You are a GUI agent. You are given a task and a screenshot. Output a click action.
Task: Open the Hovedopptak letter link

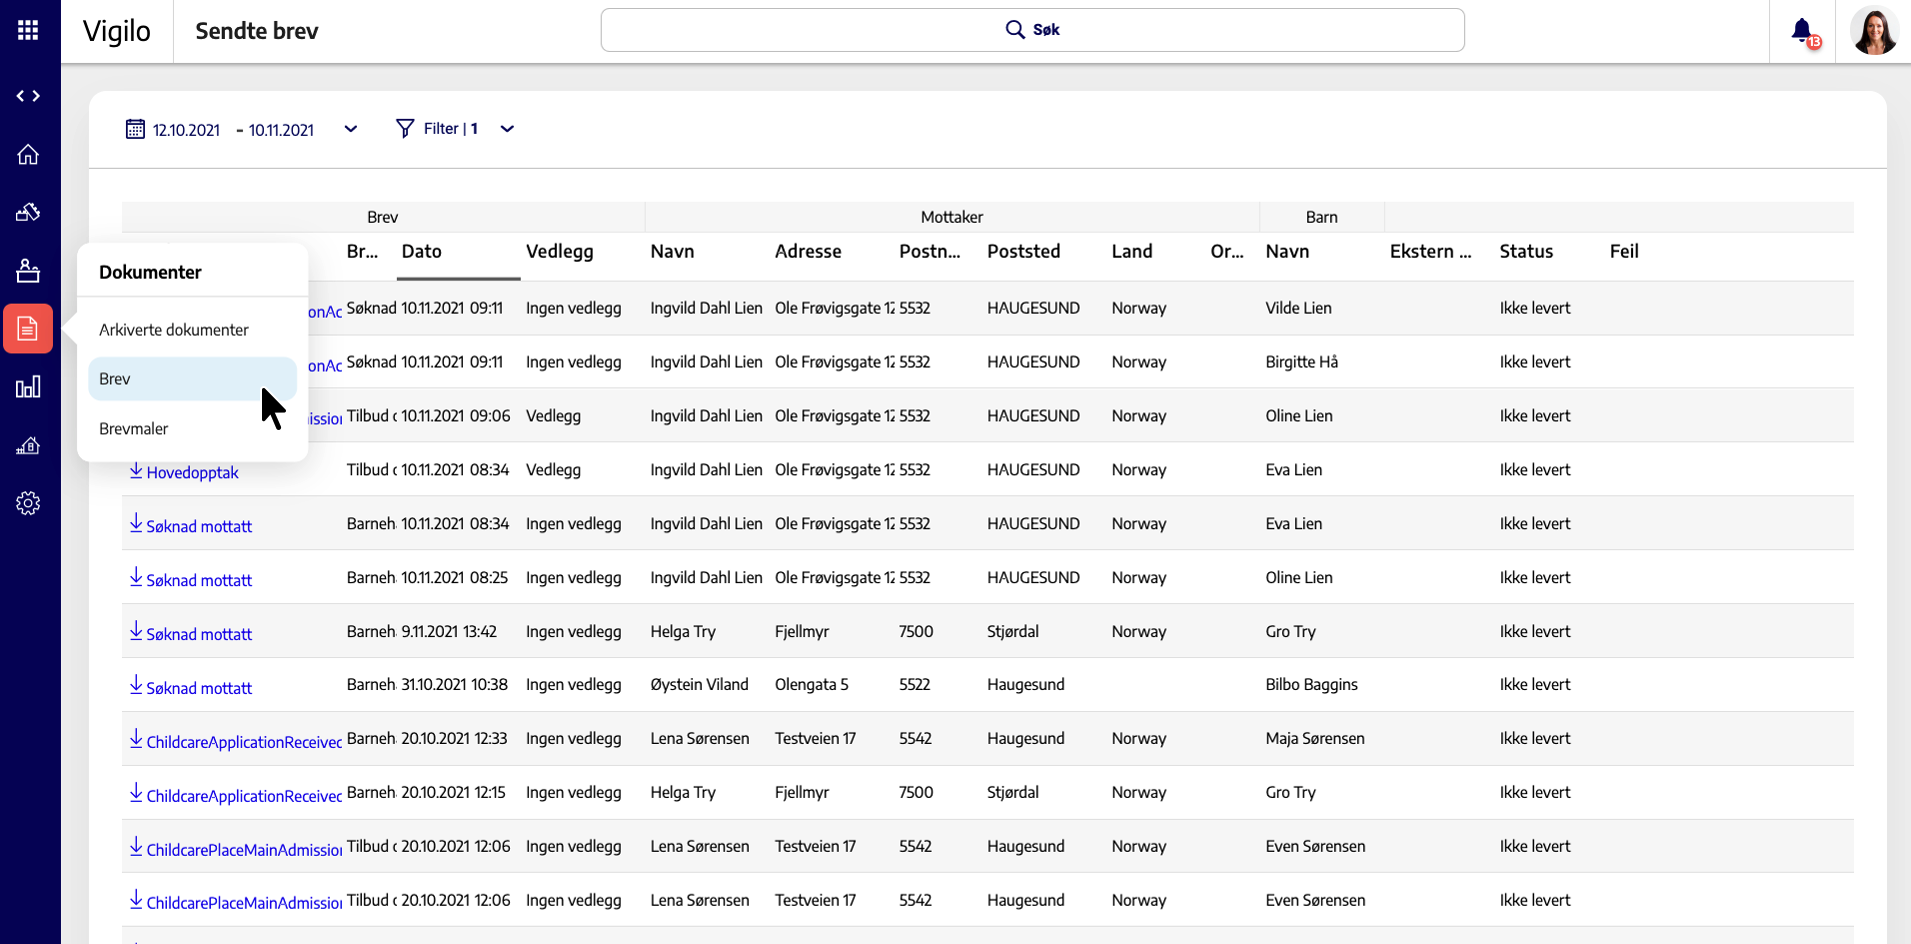click(192, 473)
